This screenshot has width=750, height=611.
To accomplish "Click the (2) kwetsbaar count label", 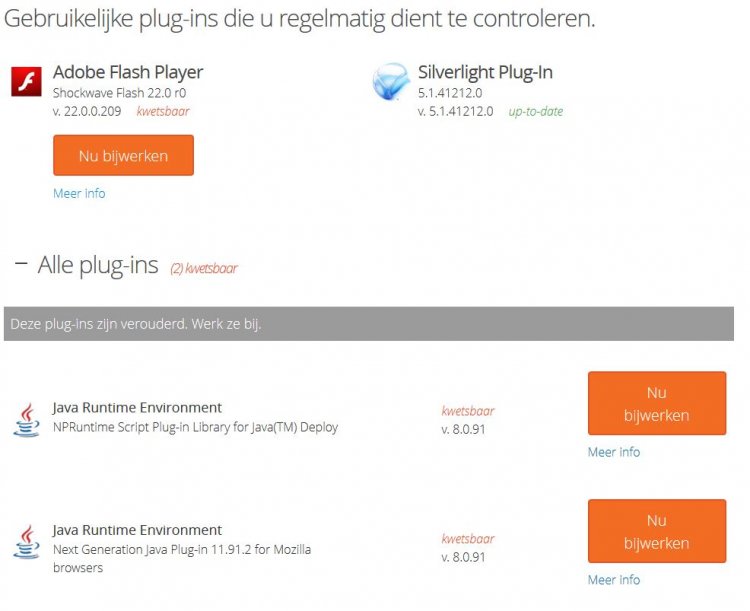I will point(204,268).
